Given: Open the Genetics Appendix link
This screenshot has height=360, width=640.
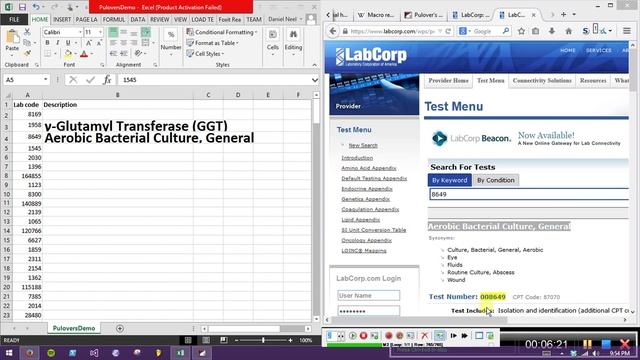Looking at the screenshot, I should click(365, 199).
